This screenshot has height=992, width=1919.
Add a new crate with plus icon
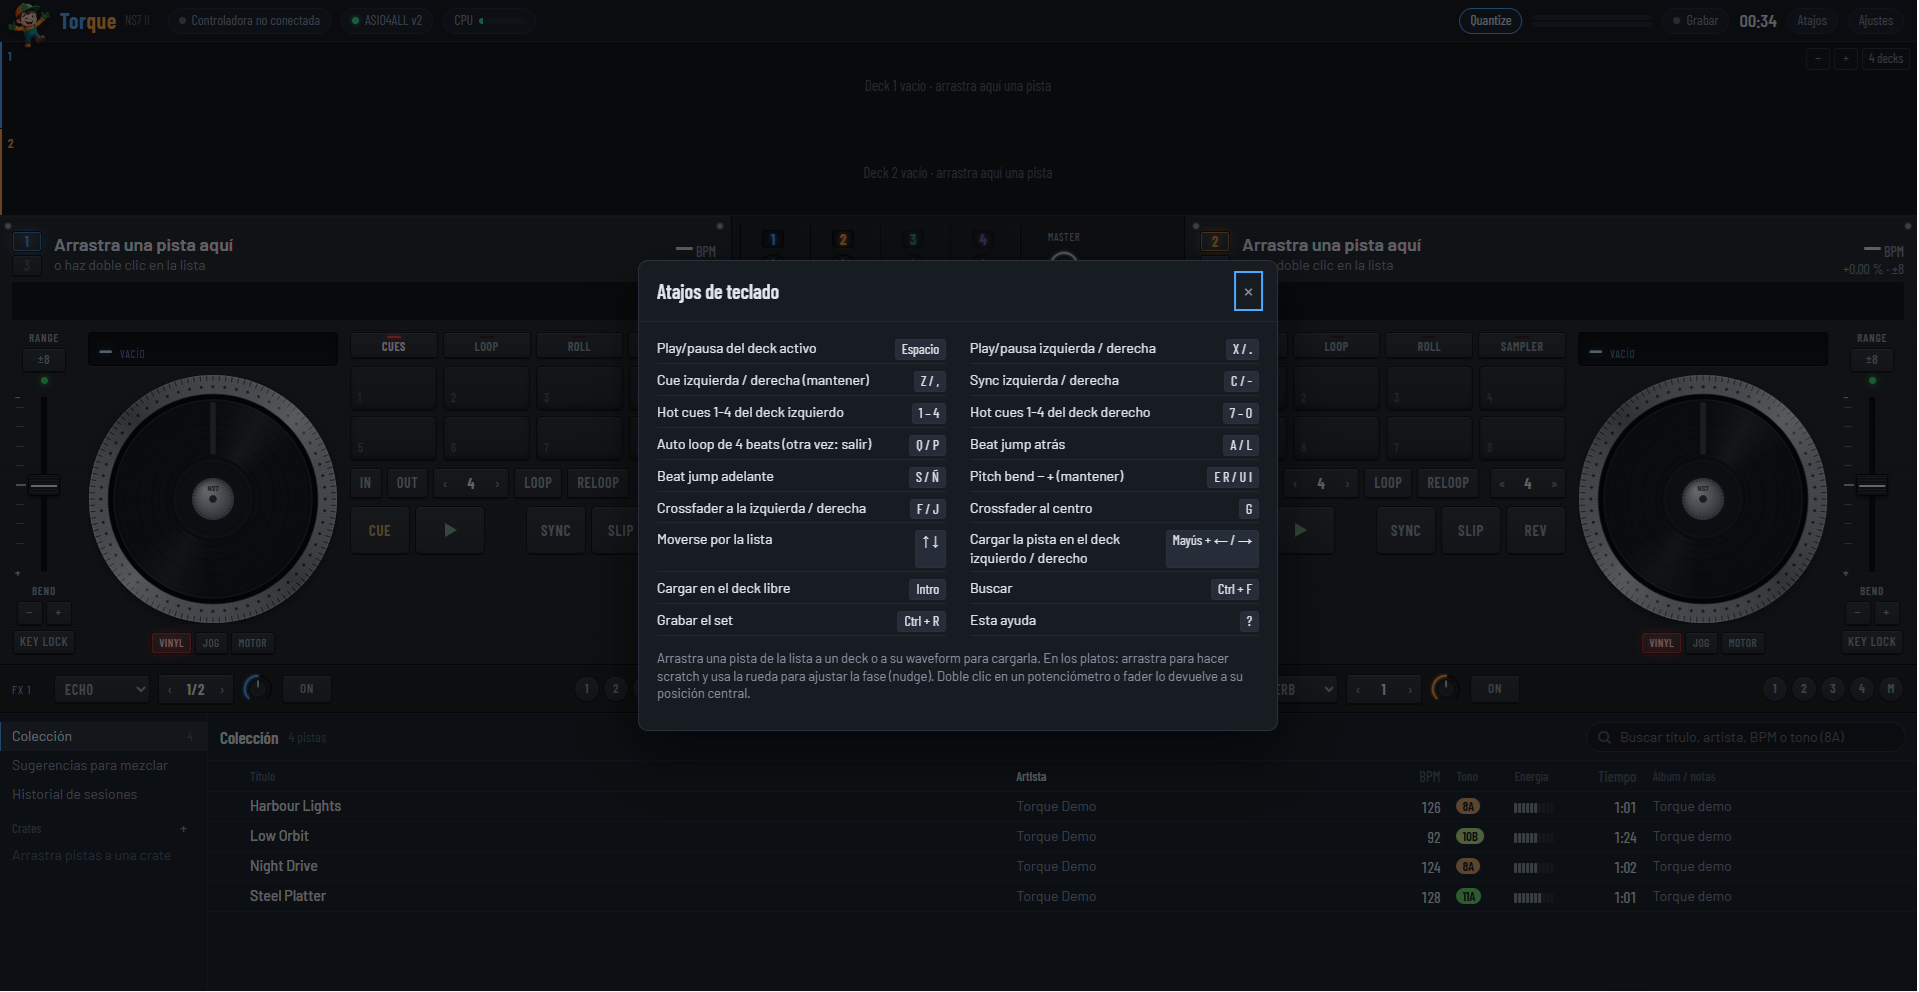184,829
